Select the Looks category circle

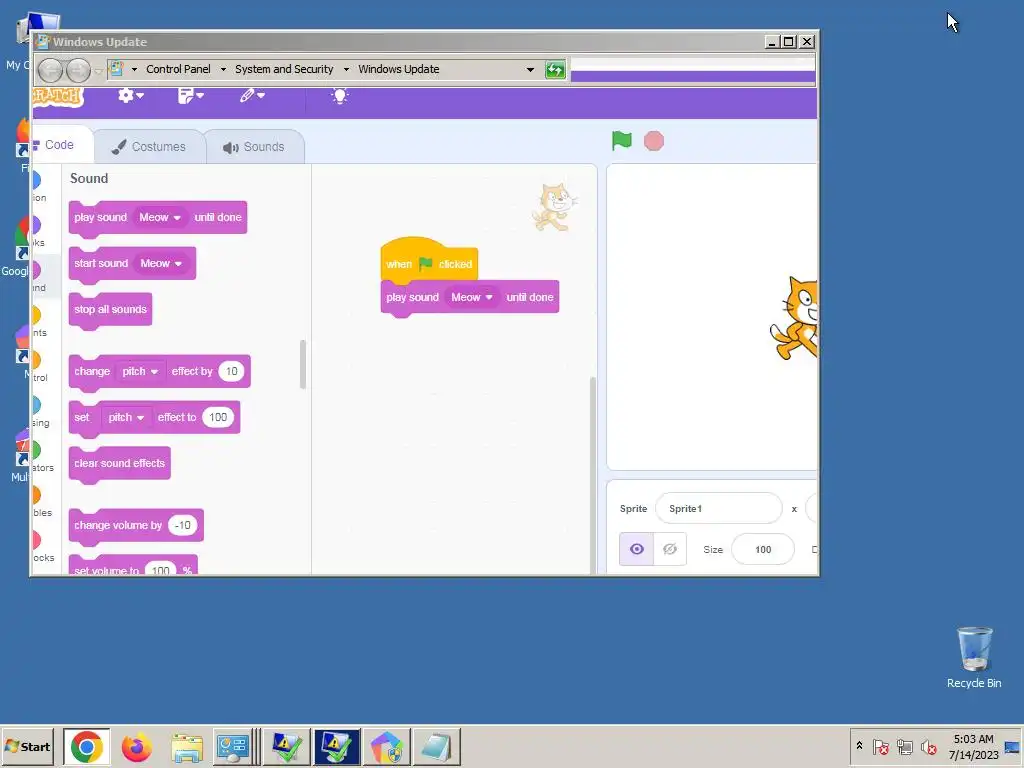36,225
